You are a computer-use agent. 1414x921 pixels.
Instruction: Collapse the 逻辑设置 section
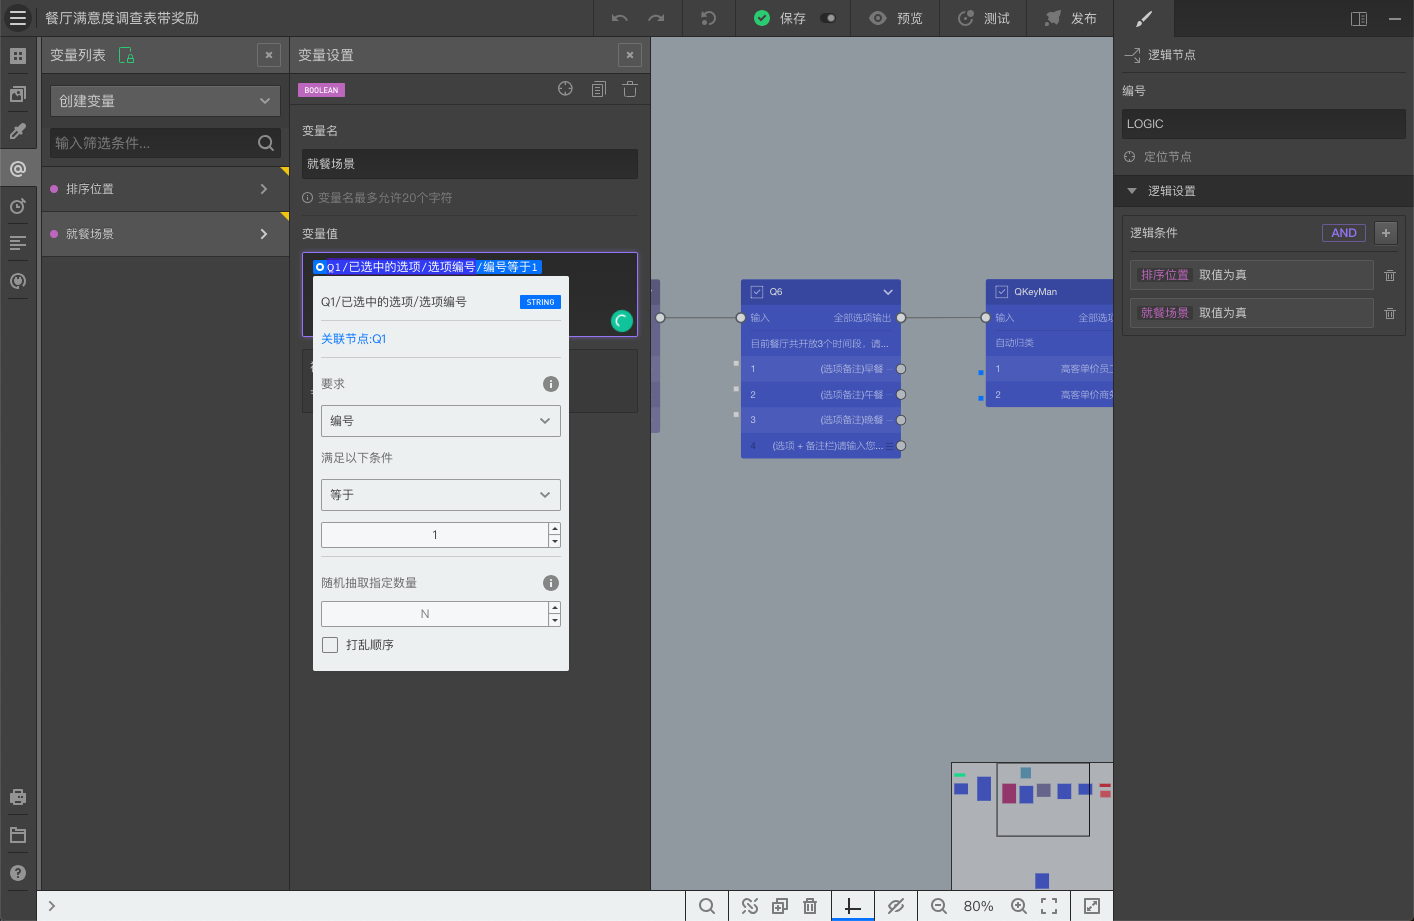[x=1132, y=191]
